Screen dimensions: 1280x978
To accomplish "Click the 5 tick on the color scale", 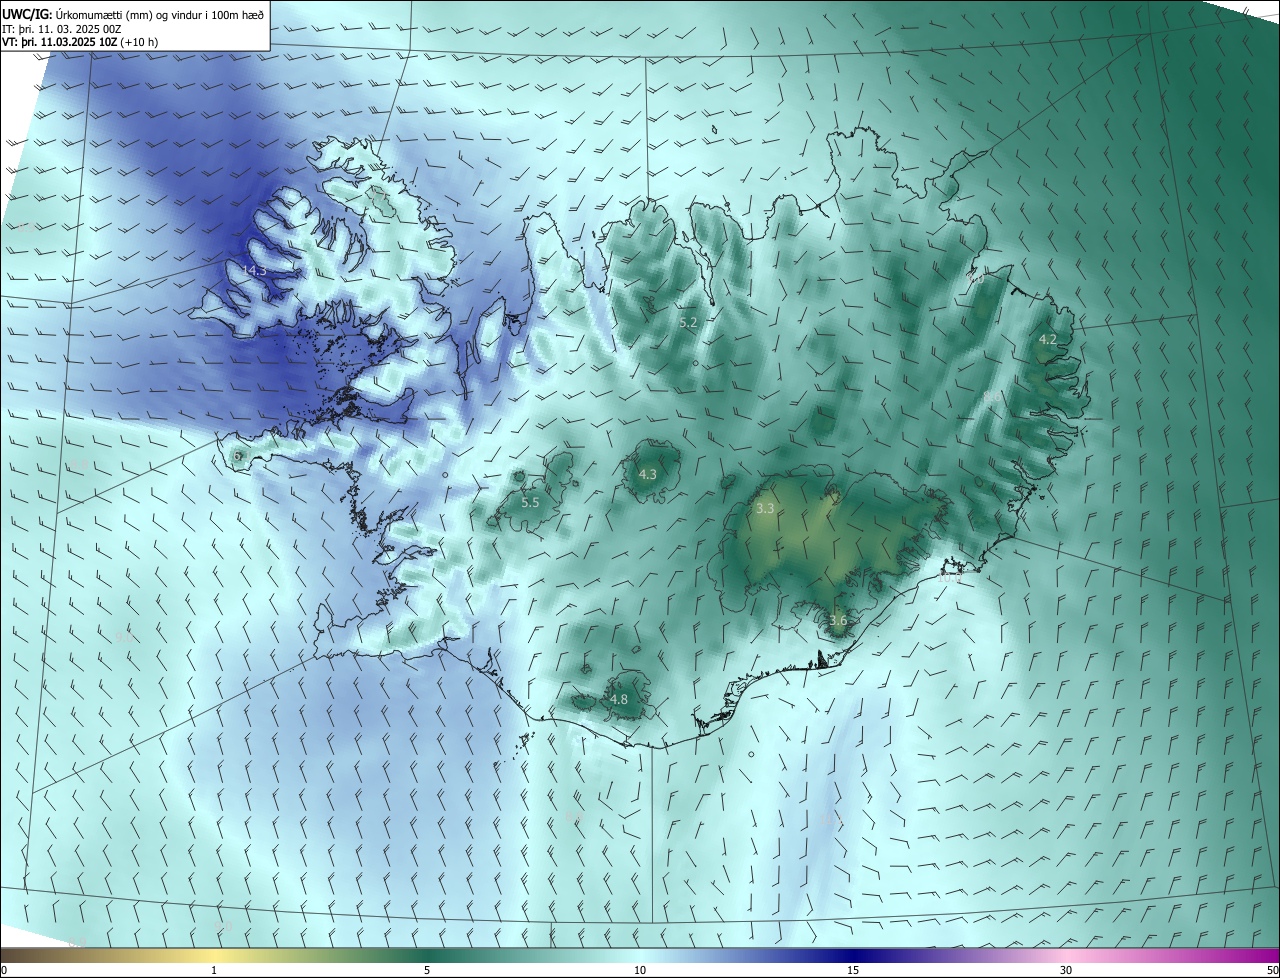I will coord(427,970).
